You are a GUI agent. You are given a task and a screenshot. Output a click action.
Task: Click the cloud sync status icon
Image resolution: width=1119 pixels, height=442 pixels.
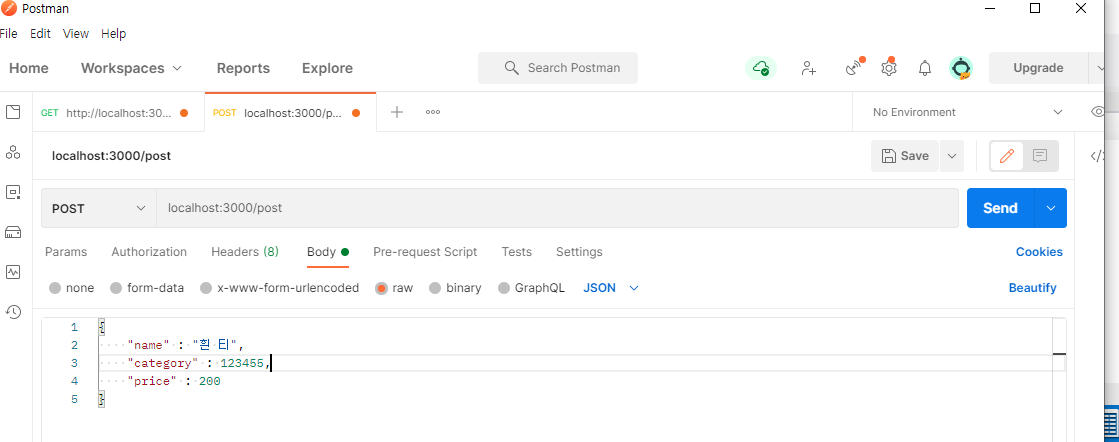[x=761, y=68]
